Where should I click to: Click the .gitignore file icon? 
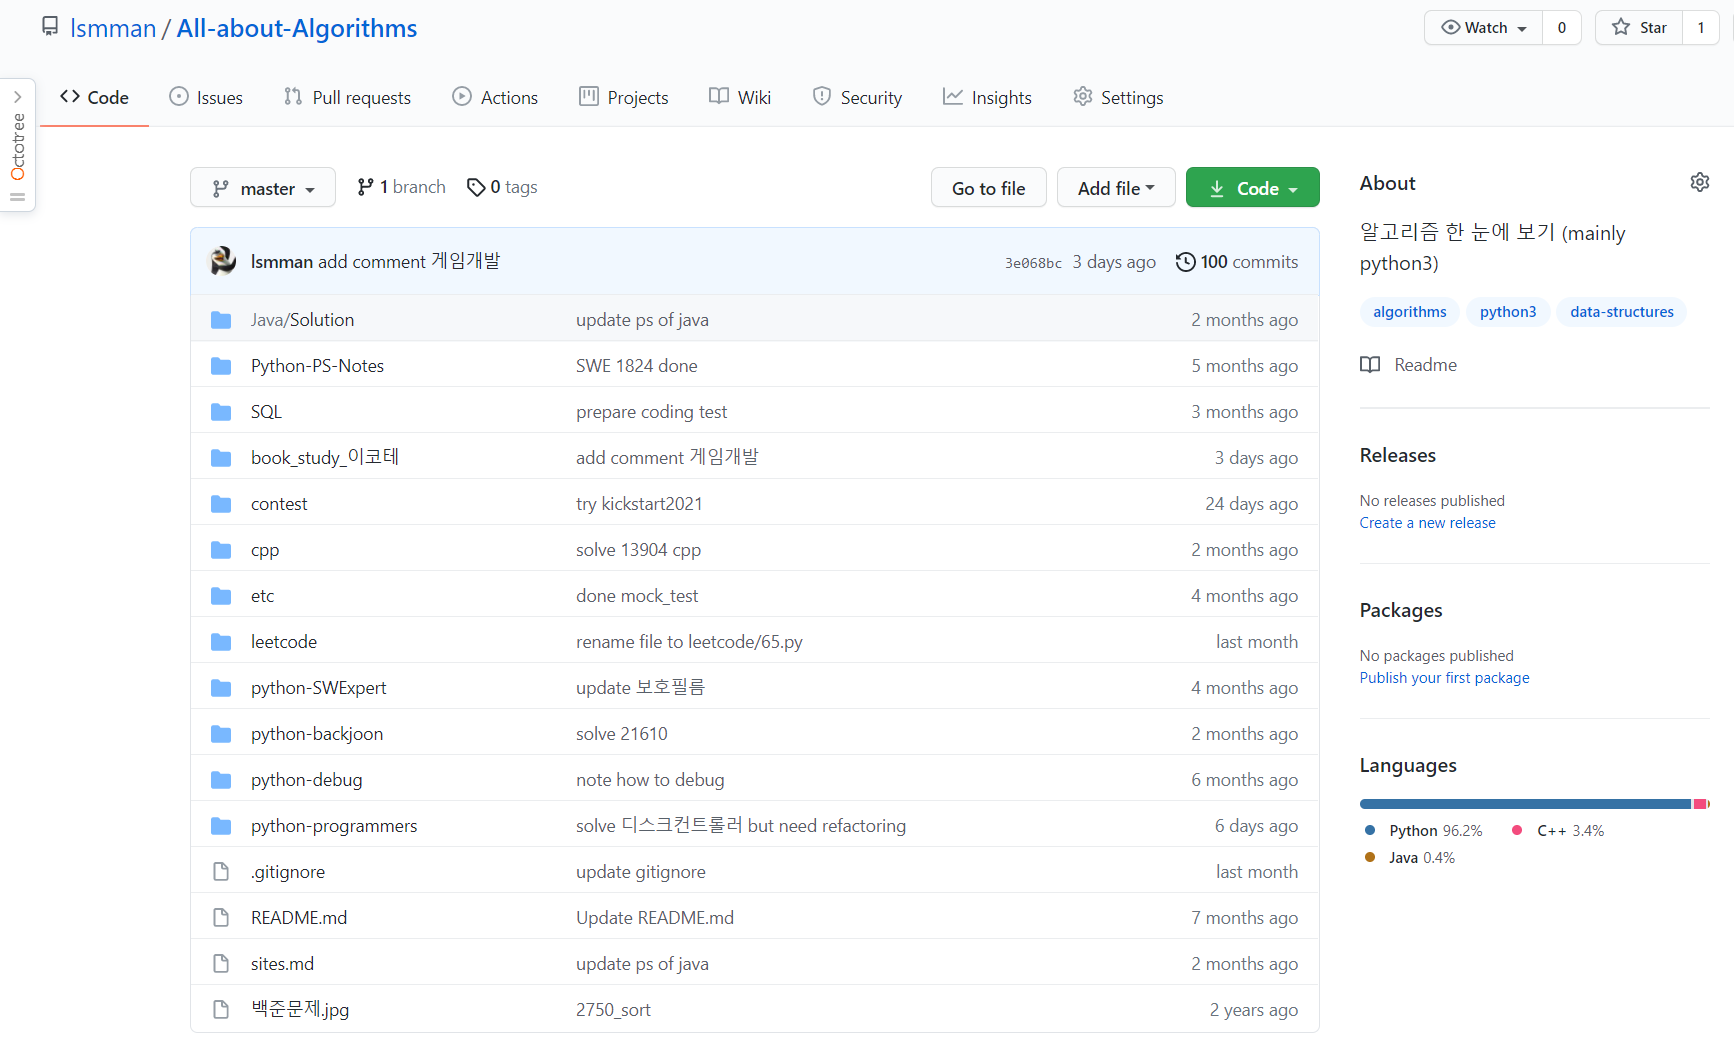[221, 872]
